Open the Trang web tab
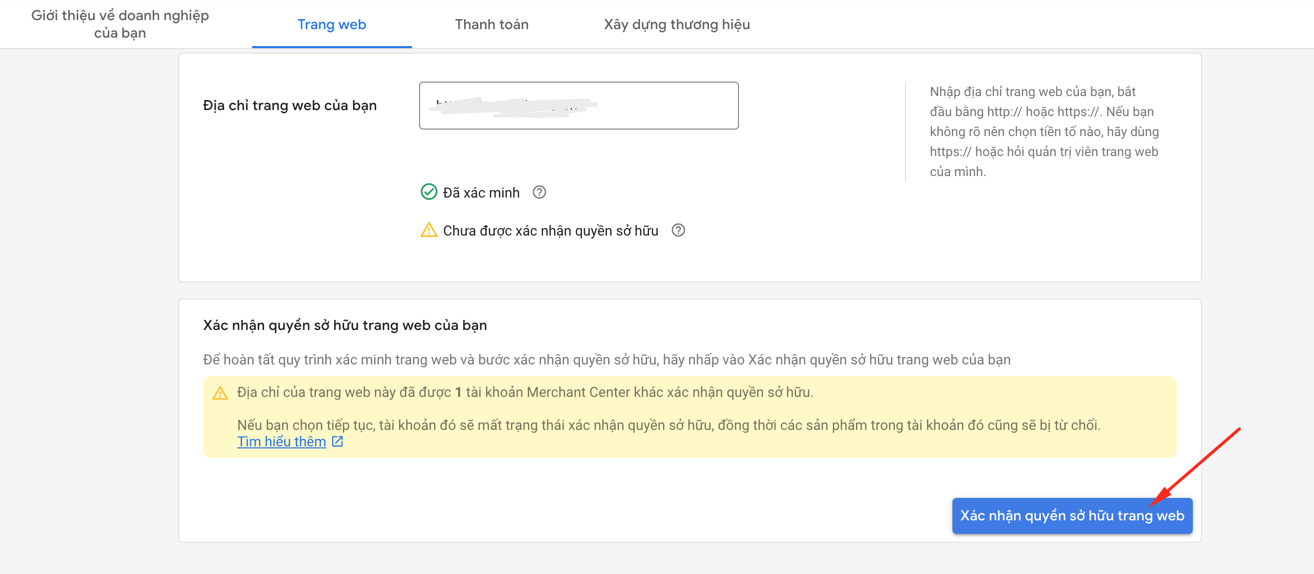The height and width of the screenshot is (574, 1314). (332, 24)
